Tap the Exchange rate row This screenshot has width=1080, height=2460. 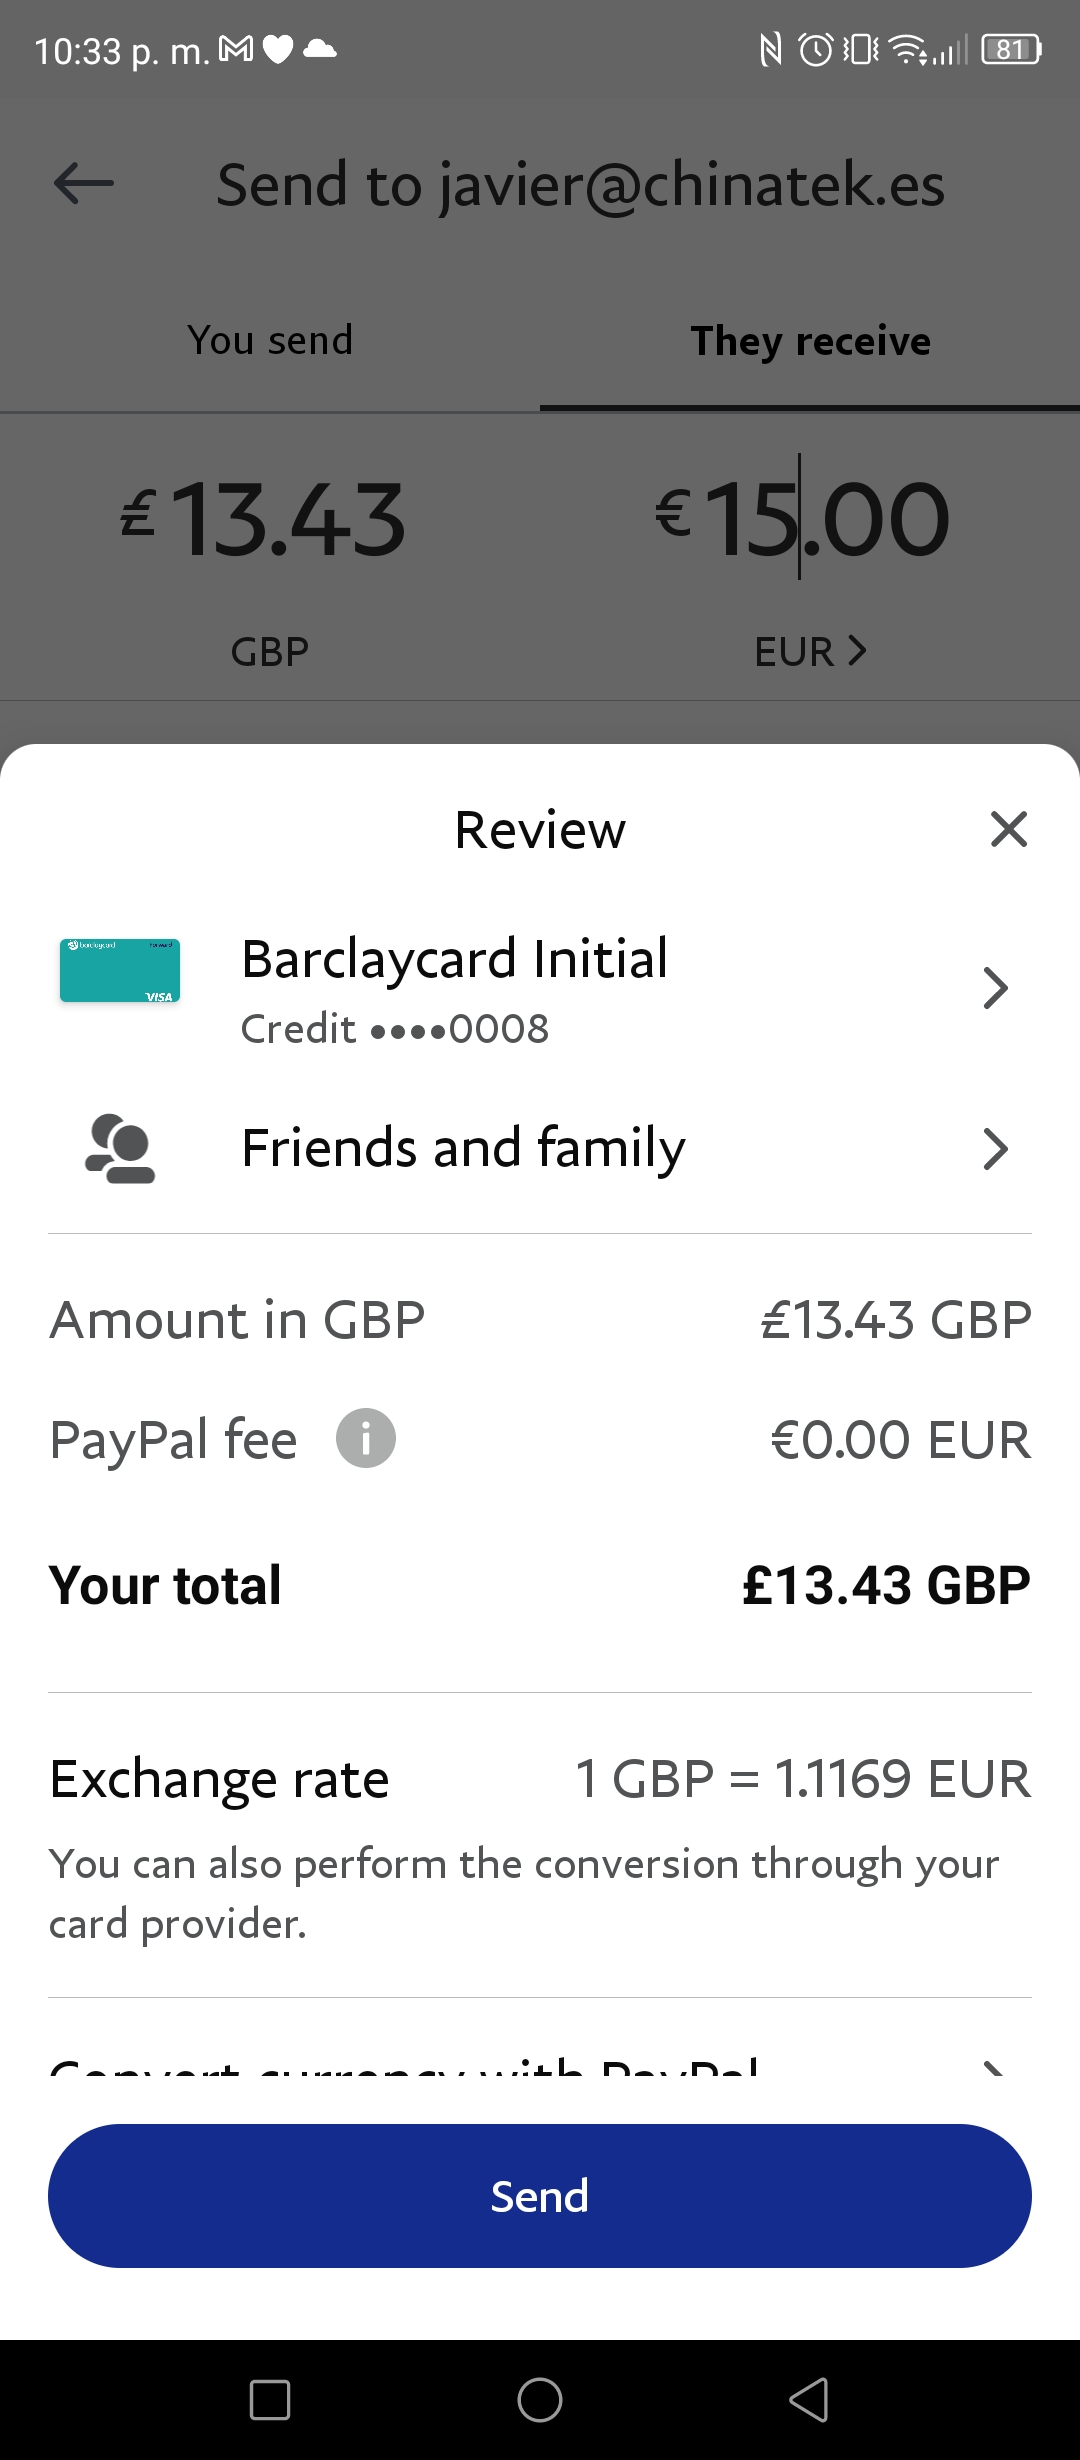[x=540, y=1779]
